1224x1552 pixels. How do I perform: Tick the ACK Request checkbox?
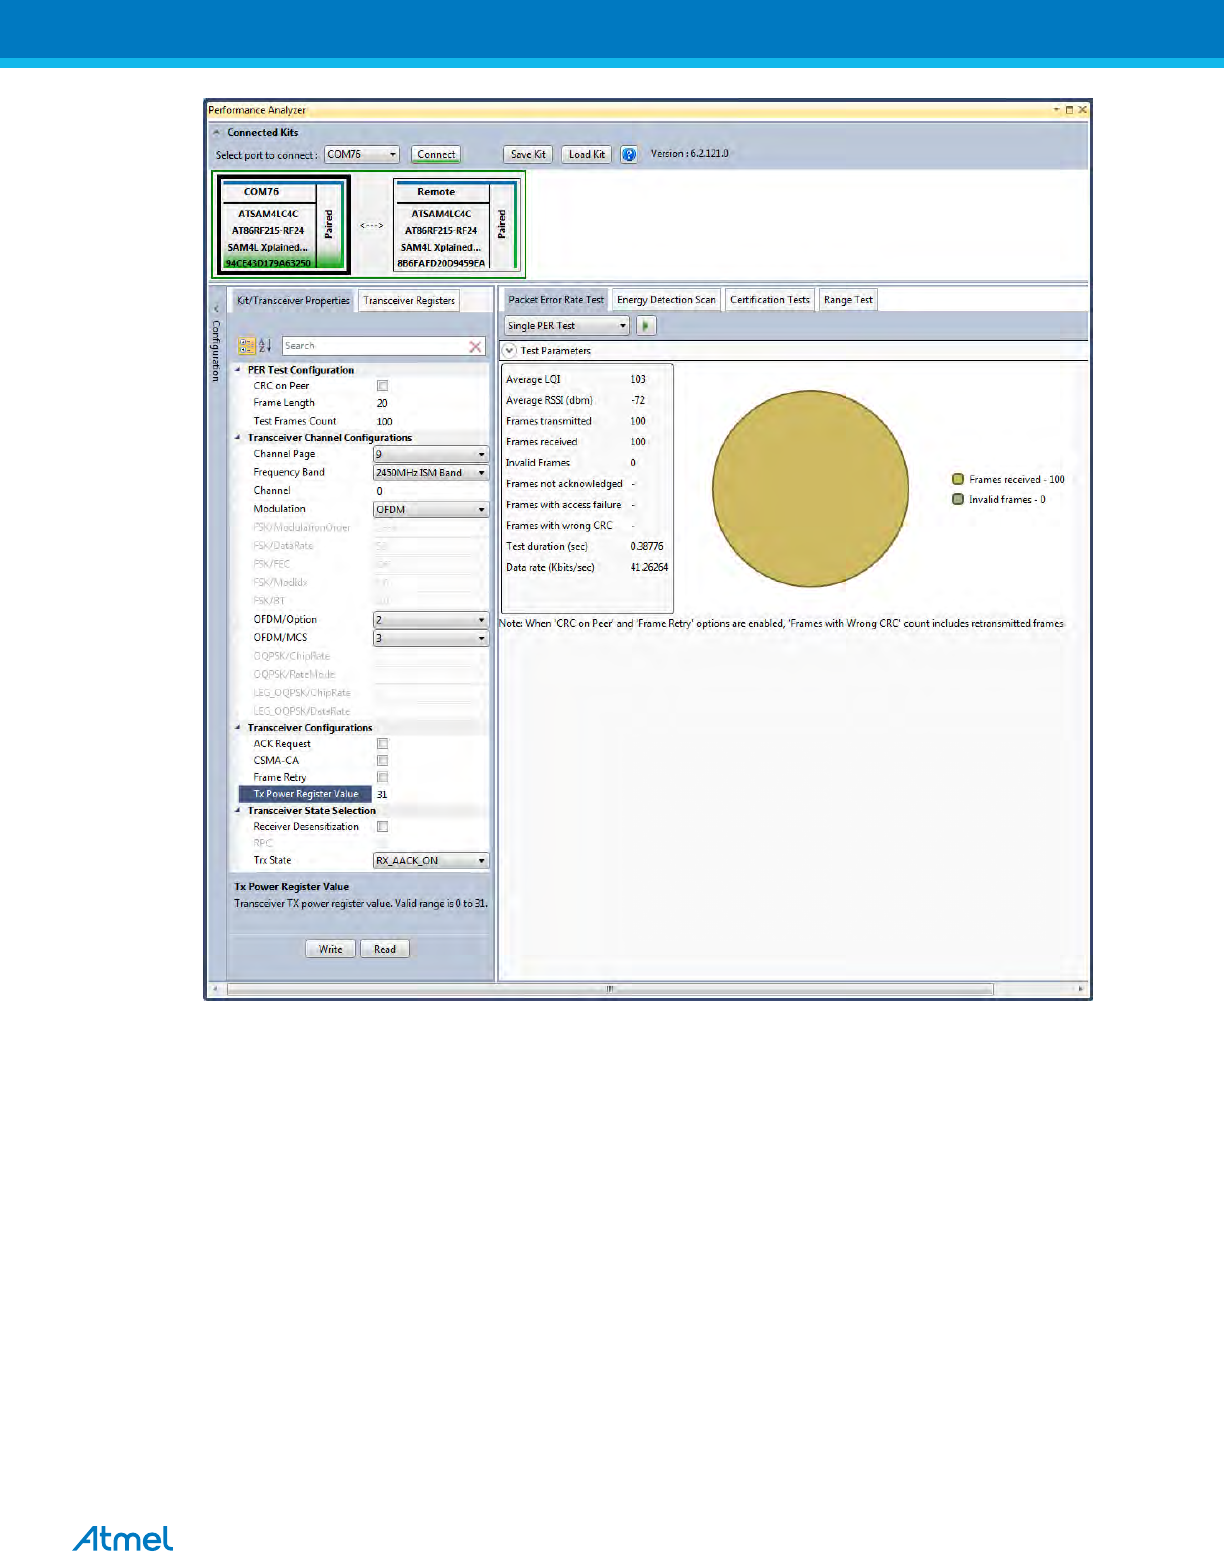(382, 744)
